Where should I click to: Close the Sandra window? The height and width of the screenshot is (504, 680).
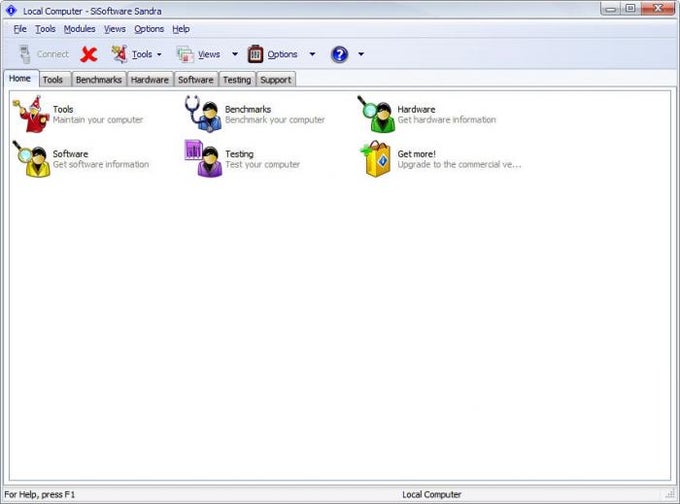tap(658, 9)
